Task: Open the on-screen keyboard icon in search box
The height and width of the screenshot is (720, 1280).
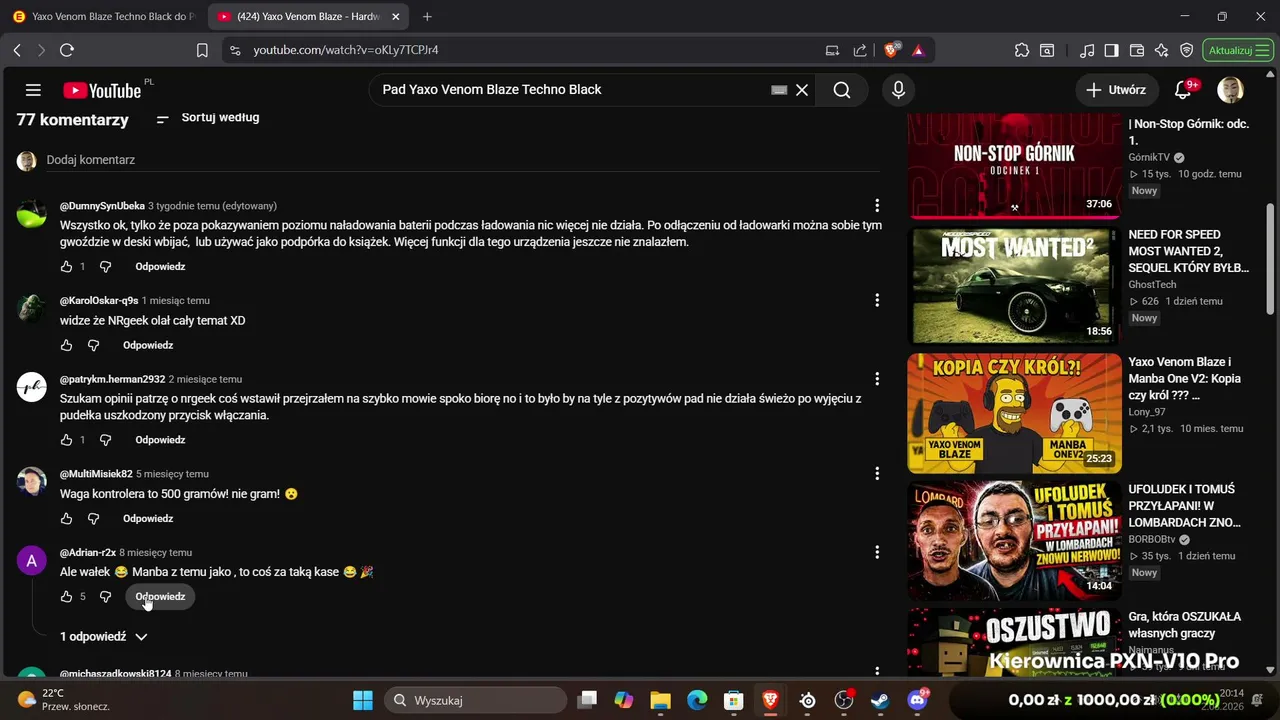Action: coord(779,90)
